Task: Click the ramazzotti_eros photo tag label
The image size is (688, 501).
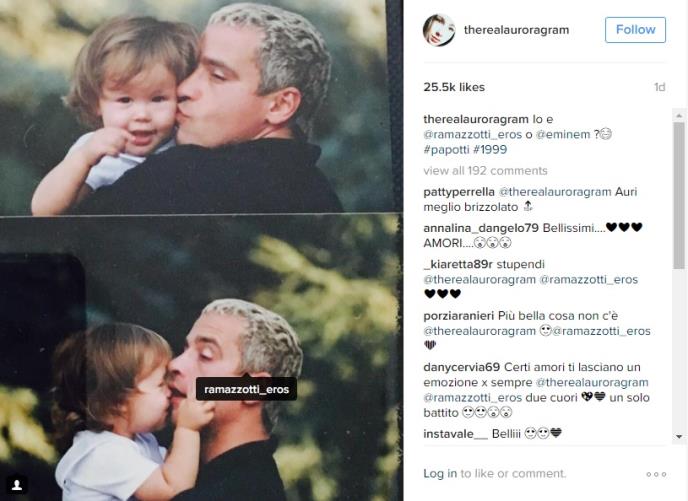Action: (x=246, y=389)
